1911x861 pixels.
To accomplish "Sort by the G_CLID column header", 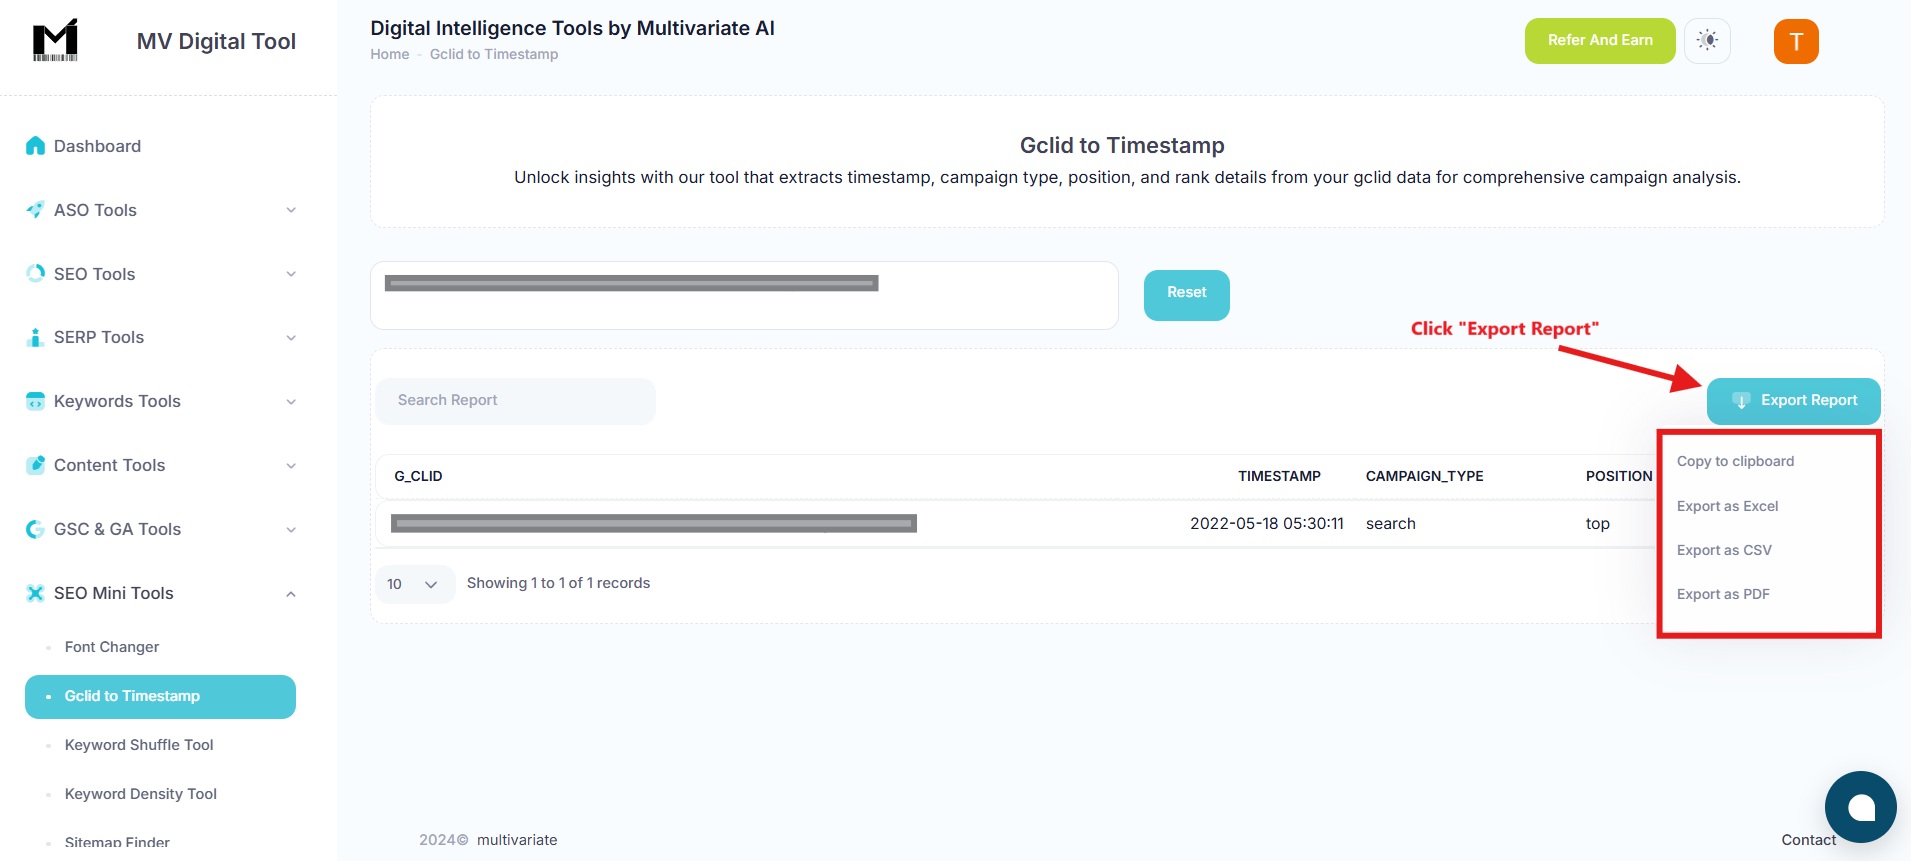I will 418,476.
